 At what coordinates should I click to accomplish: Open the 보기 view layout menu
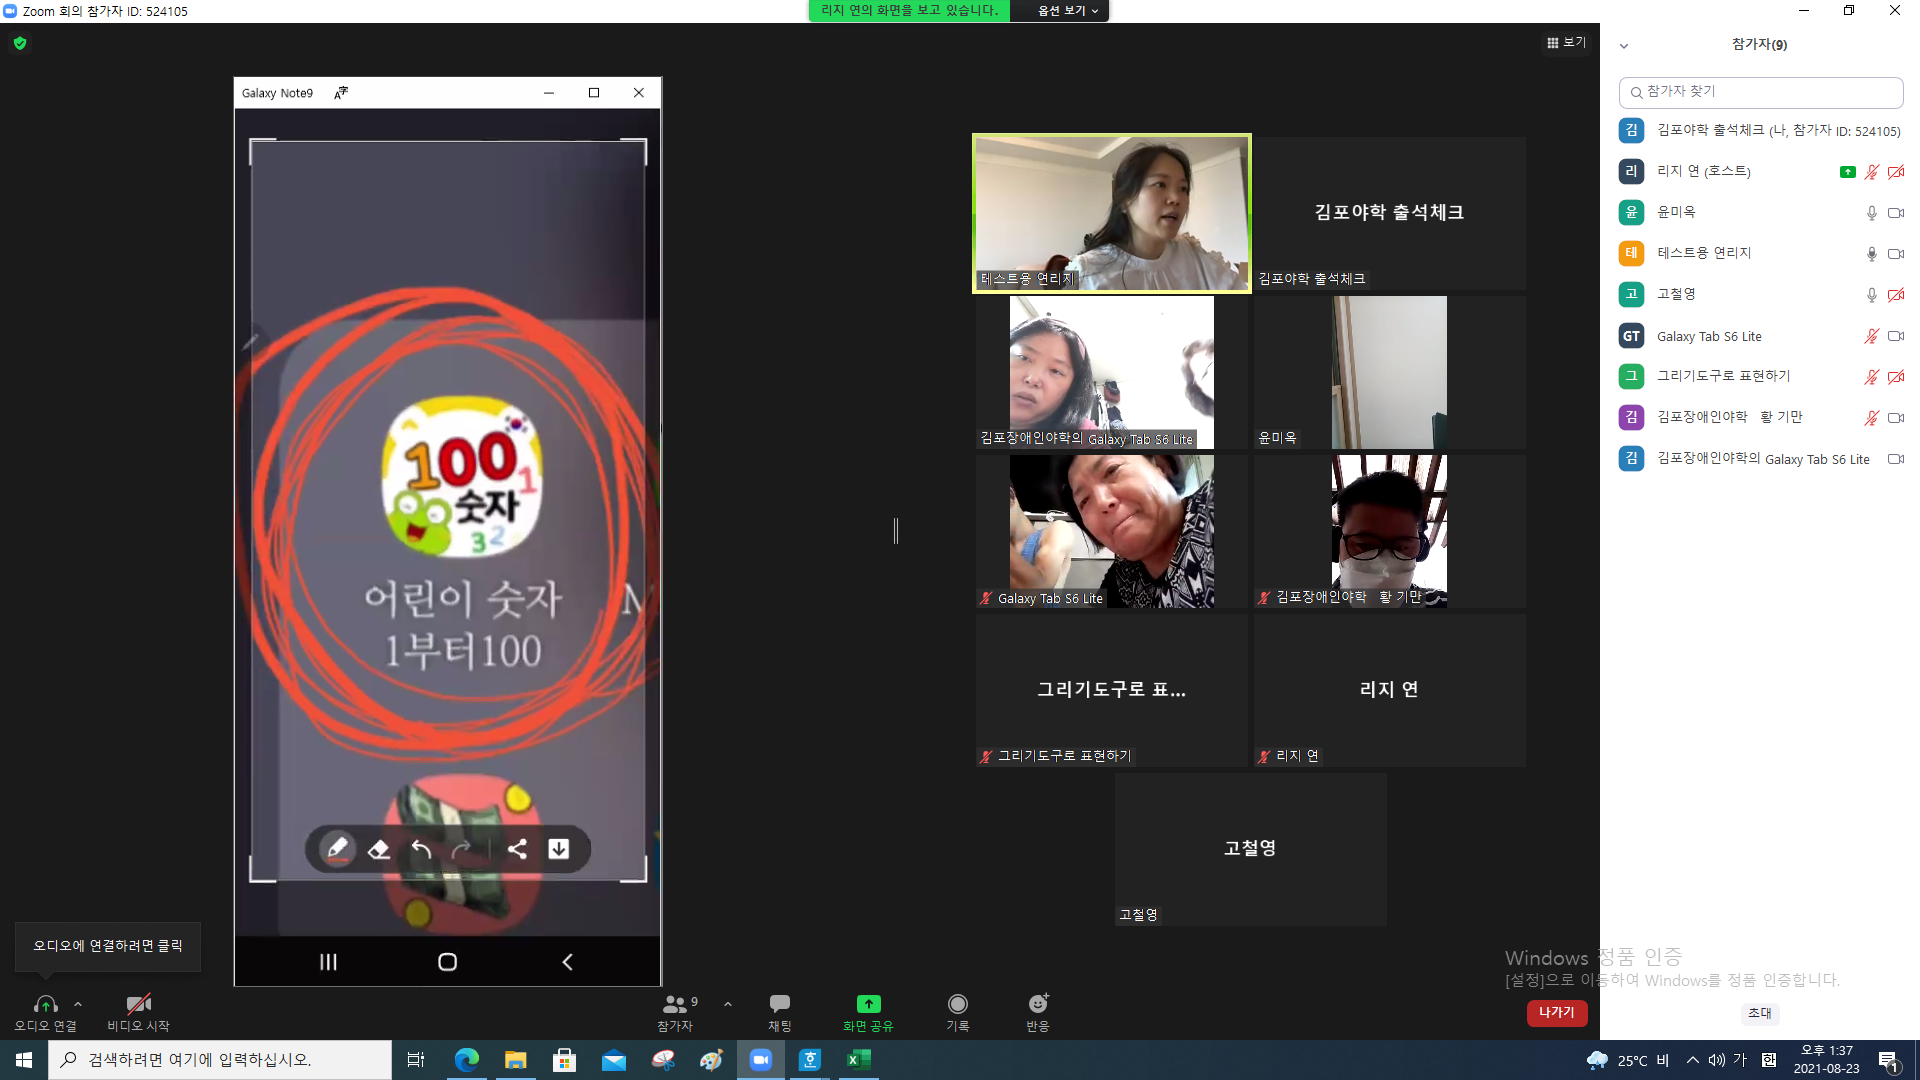pyautogui.click(x=1566, y=43)
